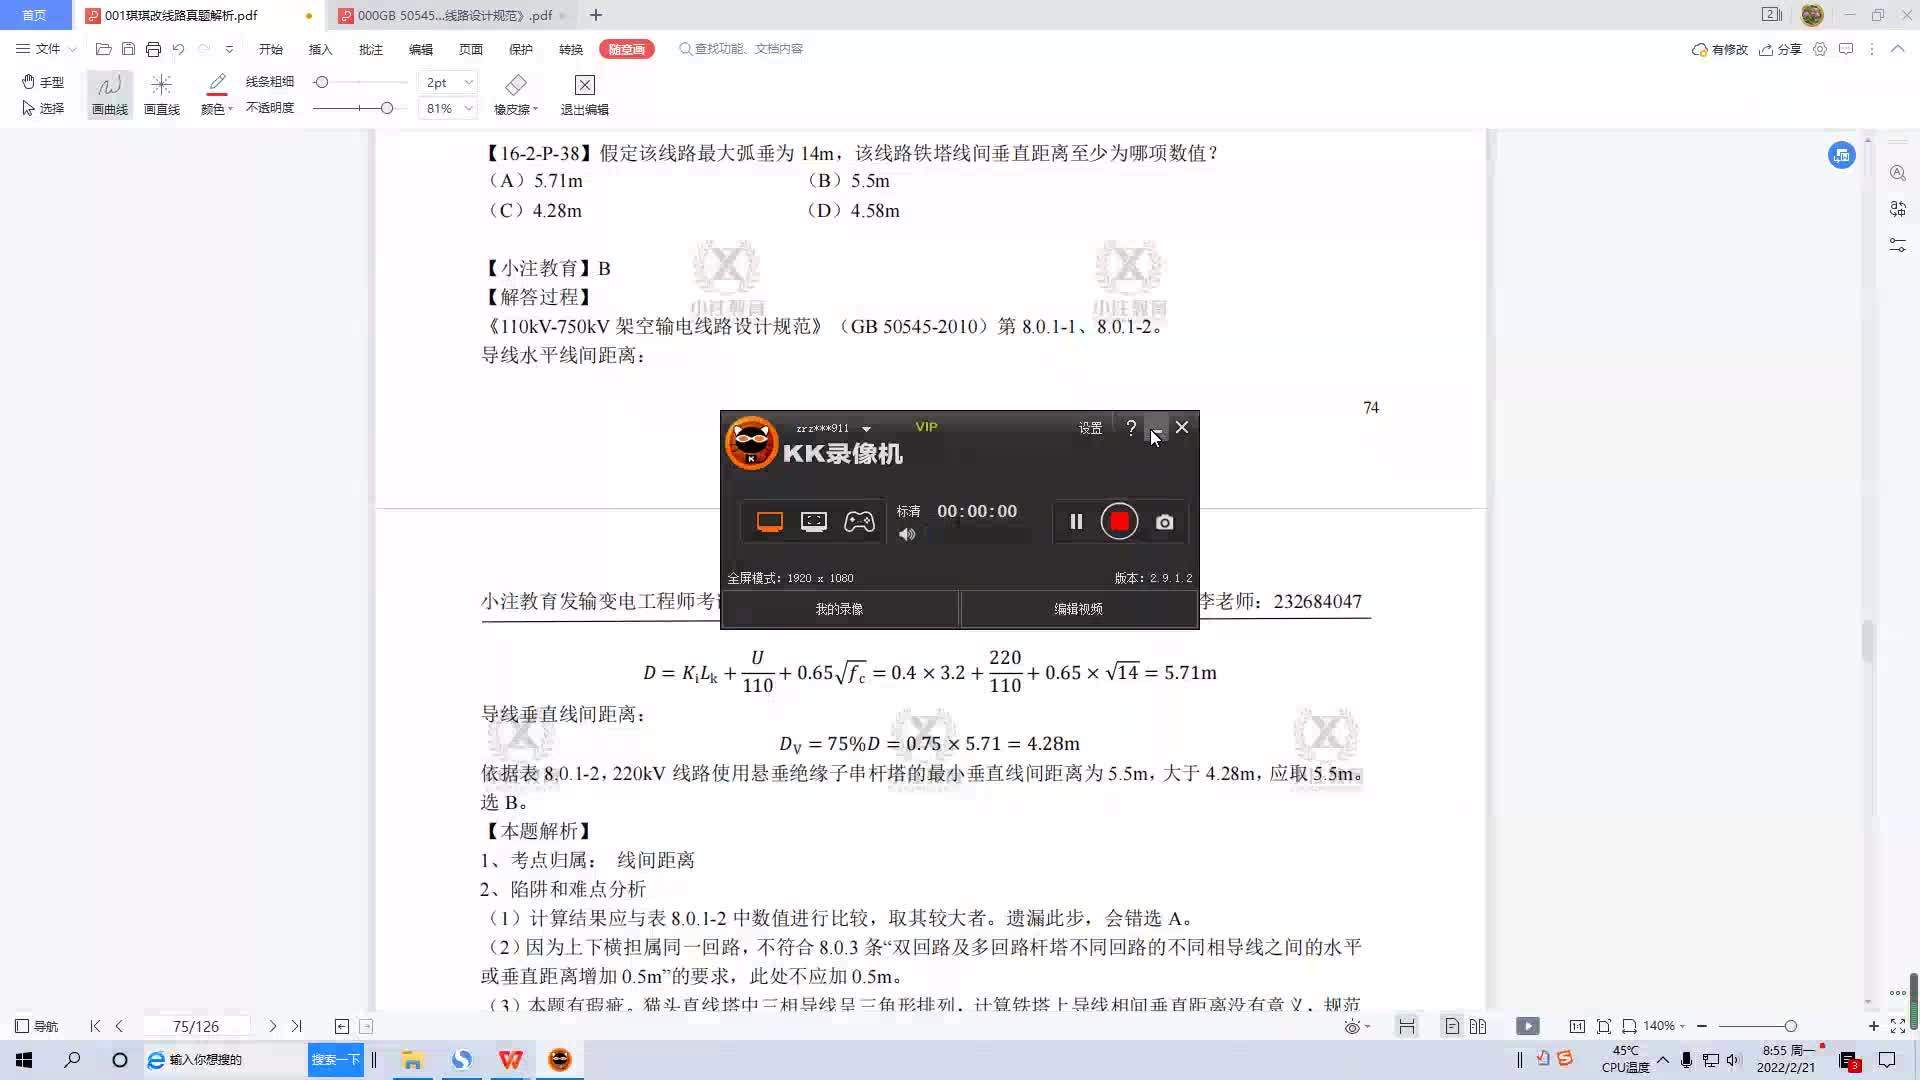Select game recording mode gamepad icon
The height and width of the screenshot is (1080, 1920).
pos(859,522)
